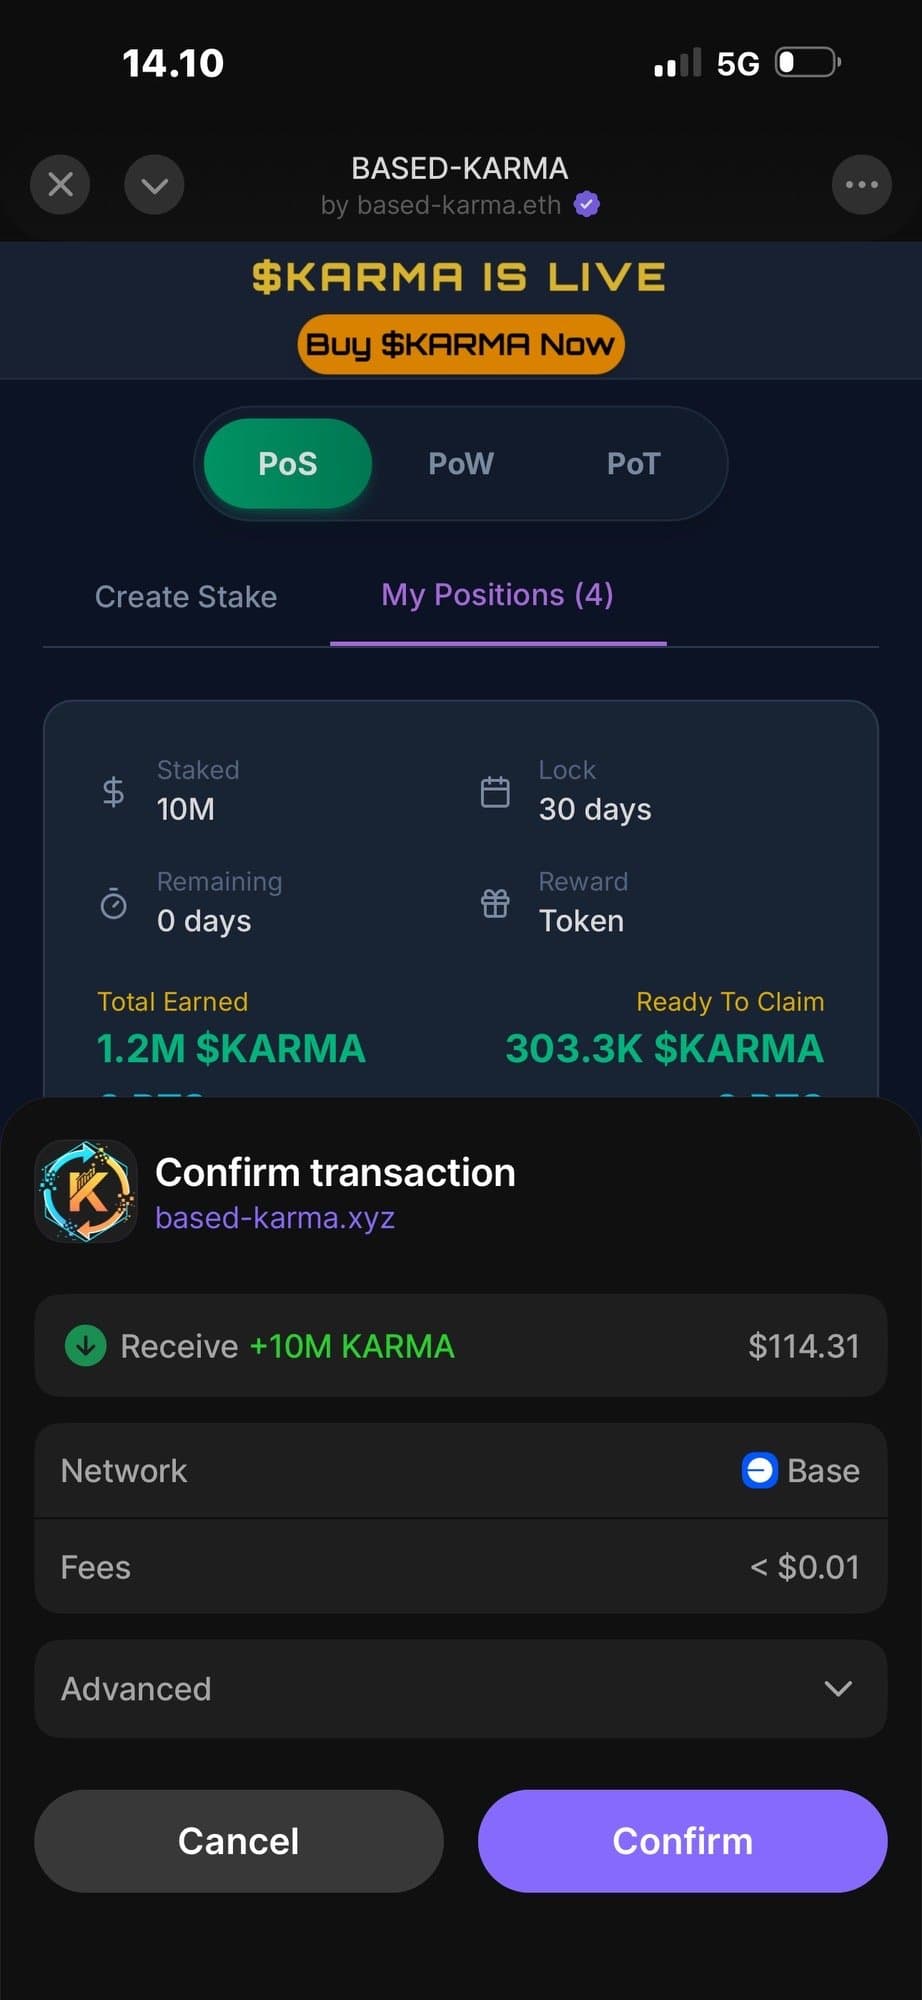Switch to the PoW mode
Image resolution: width=922 pixels, height=2000 pixels.
tap(461, 464)
